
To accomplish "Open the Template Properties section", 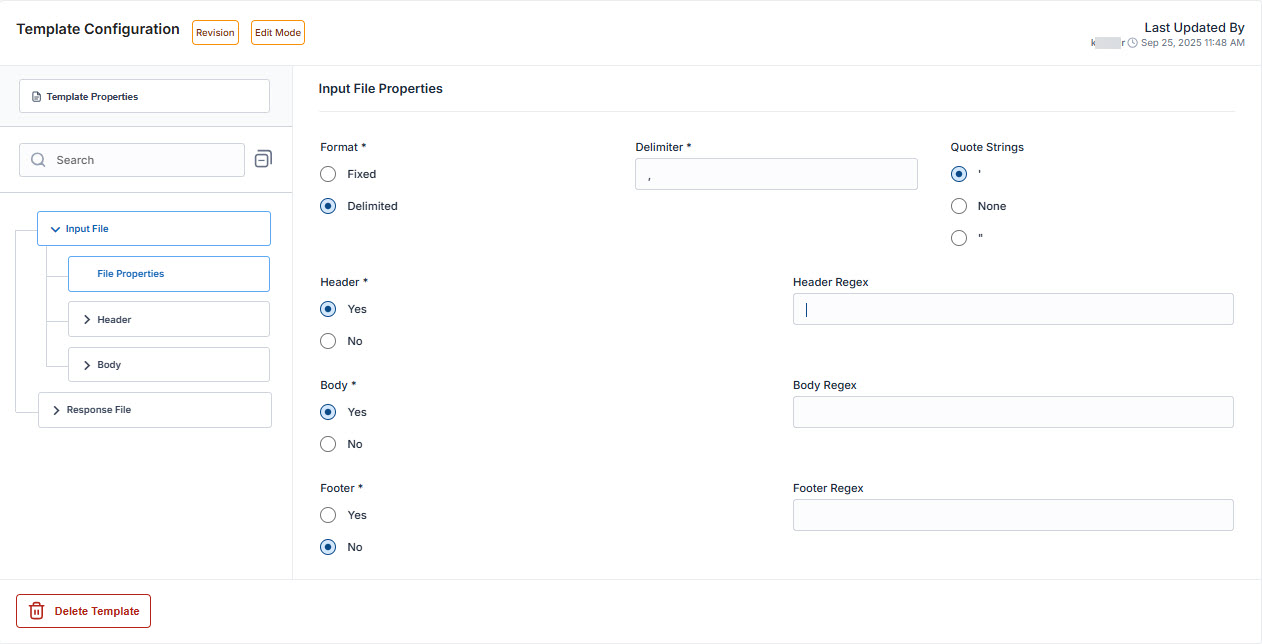I will [144, 97].
